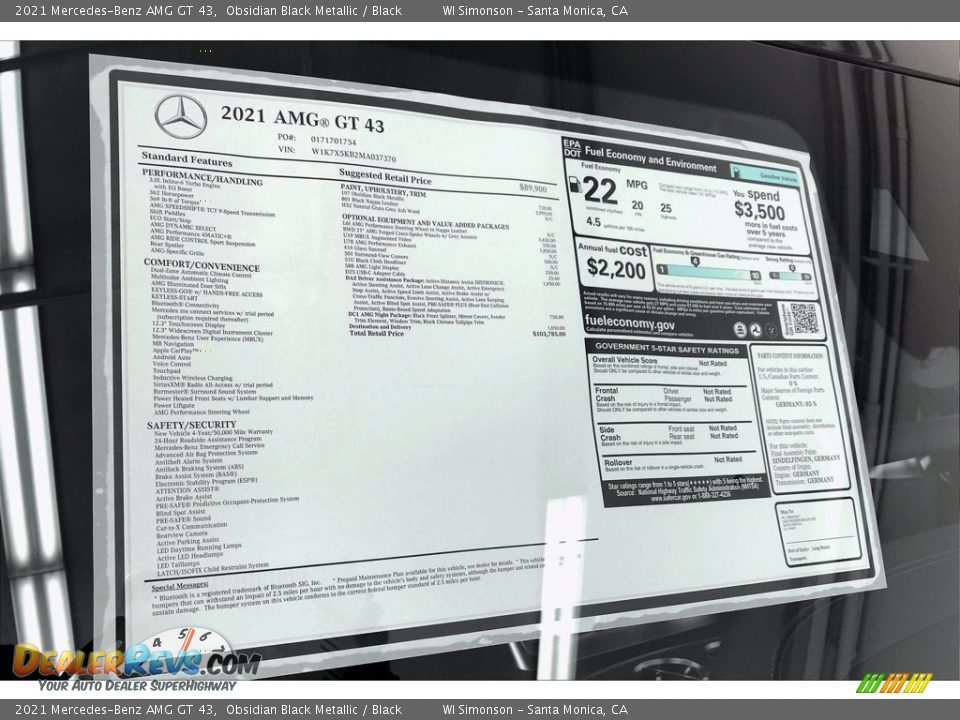
Task: Click the green-yellow striped logo bottom right
Action: pos(893,683)
